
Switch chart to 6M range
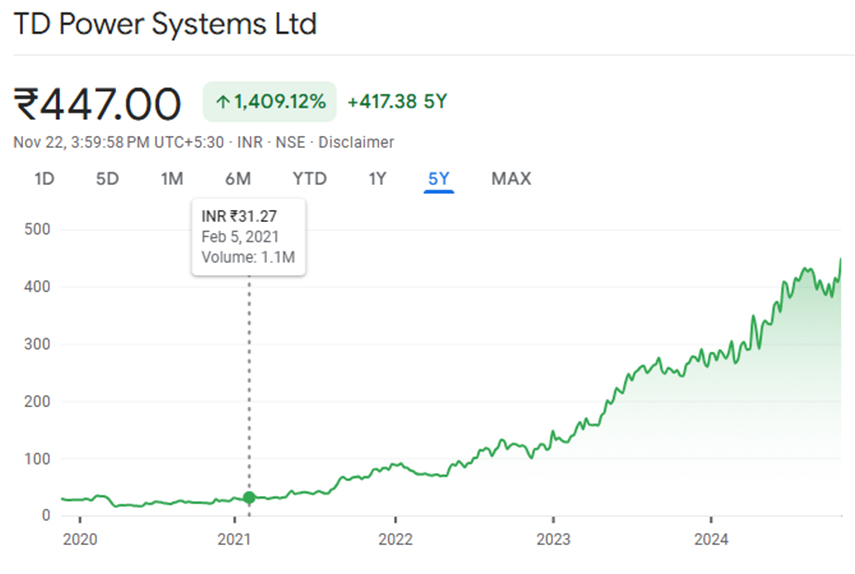238,179
